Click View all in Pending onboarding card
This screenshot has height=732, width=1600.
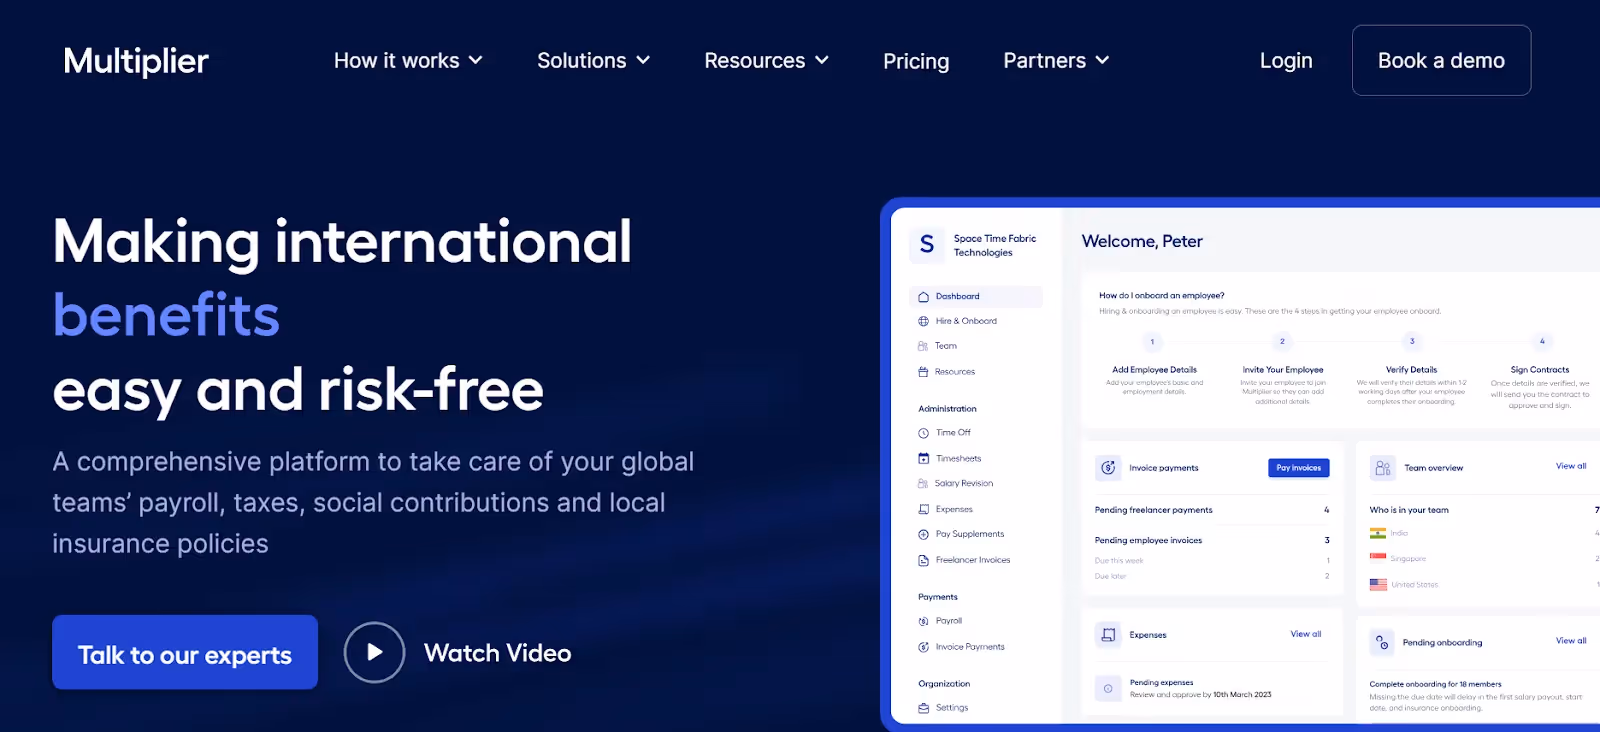[x=1571, y=641]
